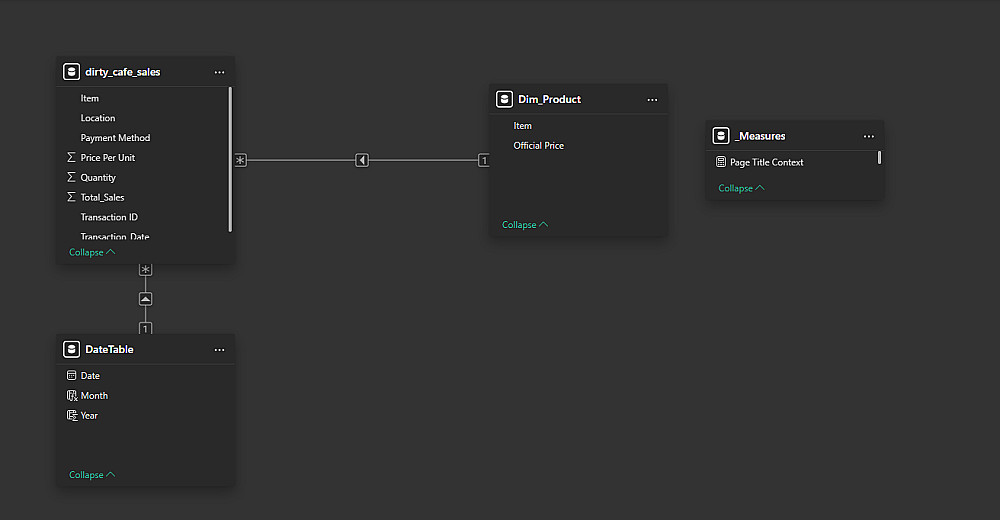Image resolution: width=1000 pixels, height=520 pixels.
Task: Collapse the dirty_cafe_sales table card
Action: 92,253
